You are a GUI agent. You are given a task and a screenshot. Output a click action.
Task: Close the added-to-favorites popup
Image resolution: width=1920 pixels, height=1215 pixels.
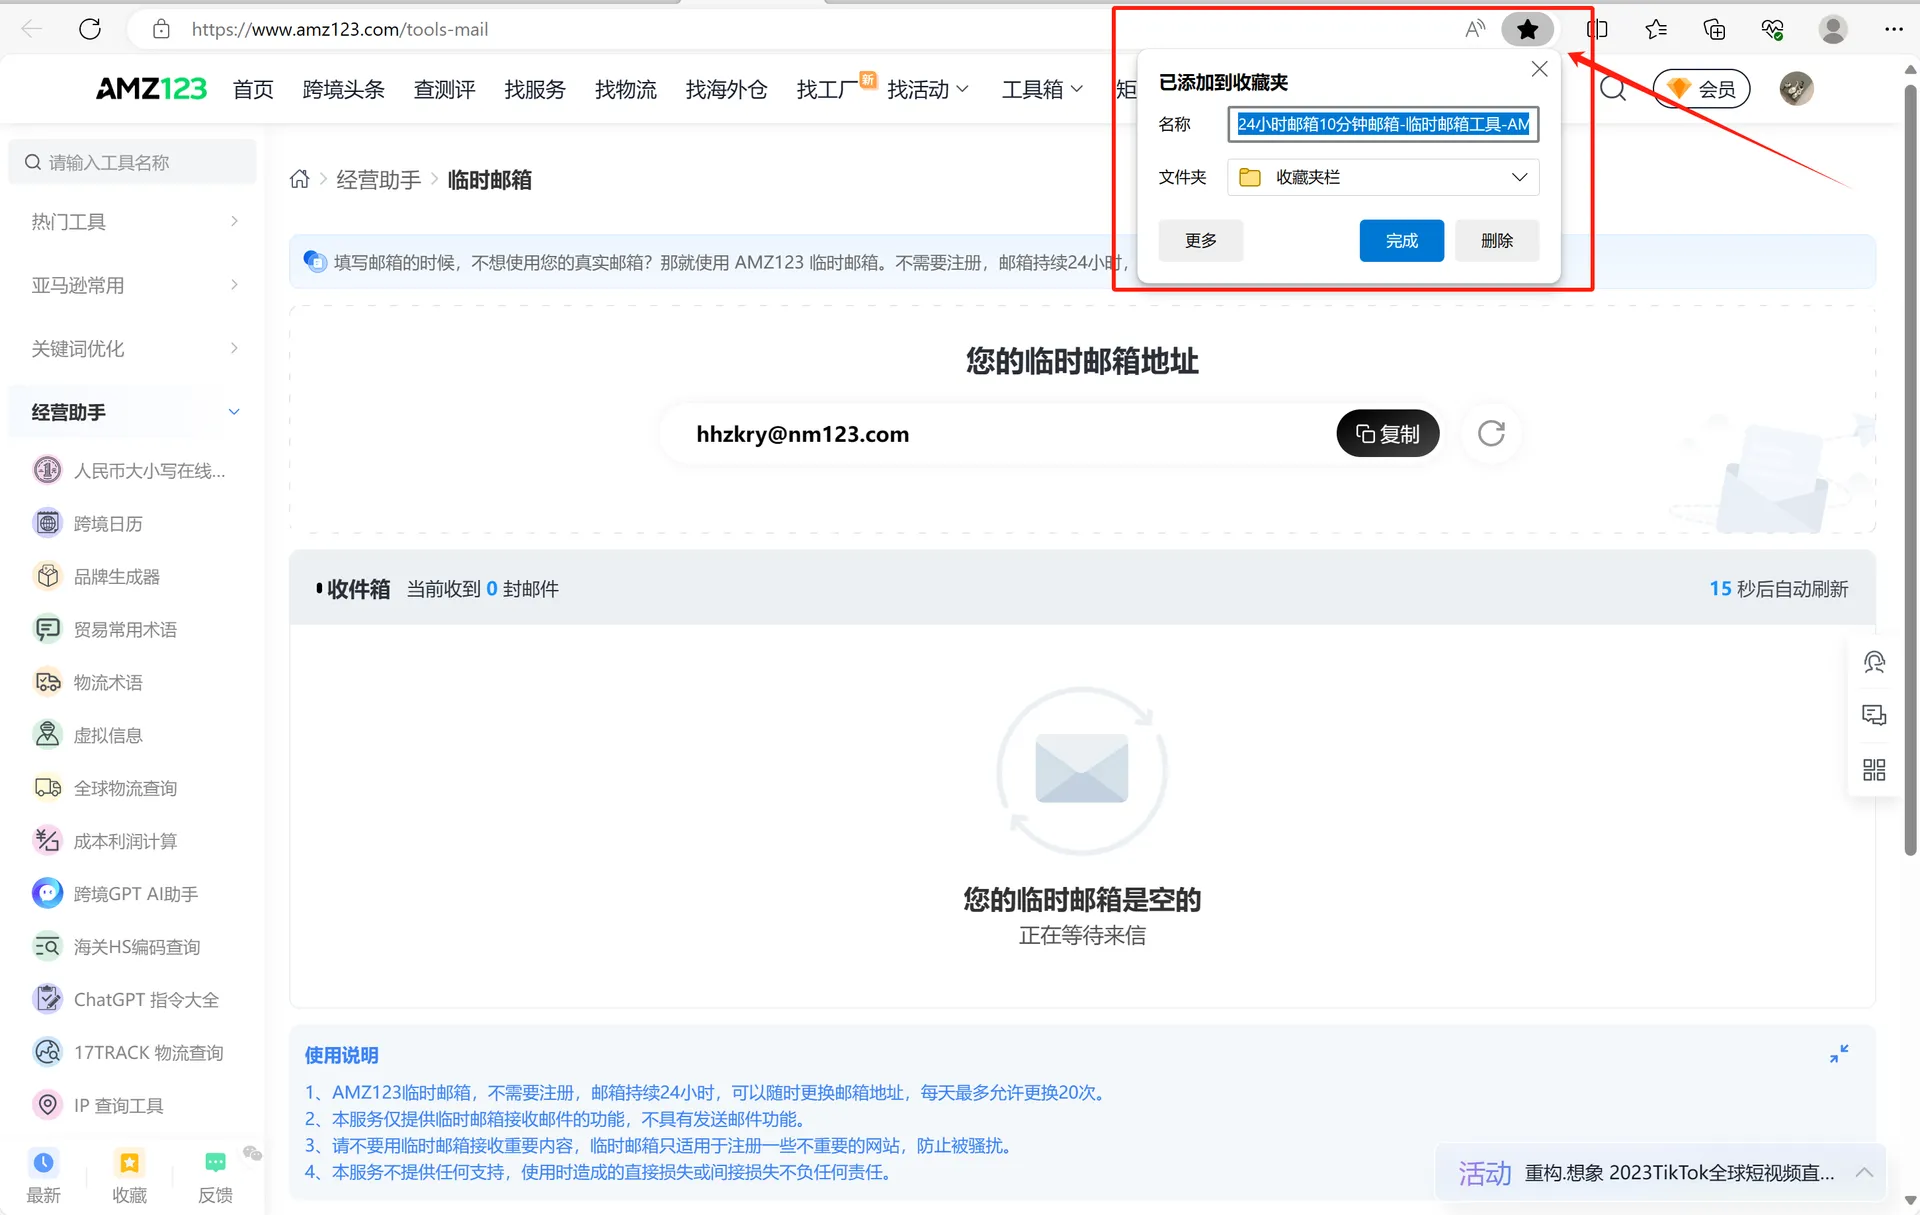[x=1539, y=69]
